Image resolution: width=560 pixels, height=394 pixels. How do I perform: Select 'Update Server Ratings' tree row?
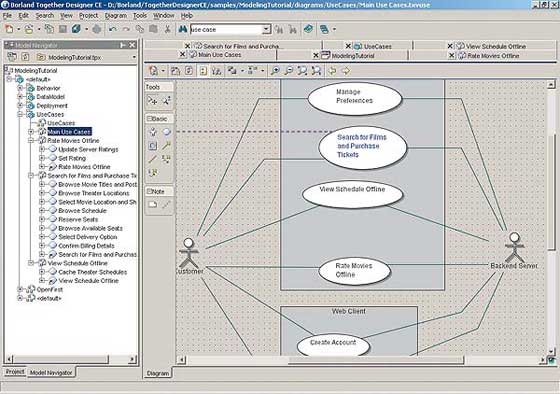click(88, 149)
